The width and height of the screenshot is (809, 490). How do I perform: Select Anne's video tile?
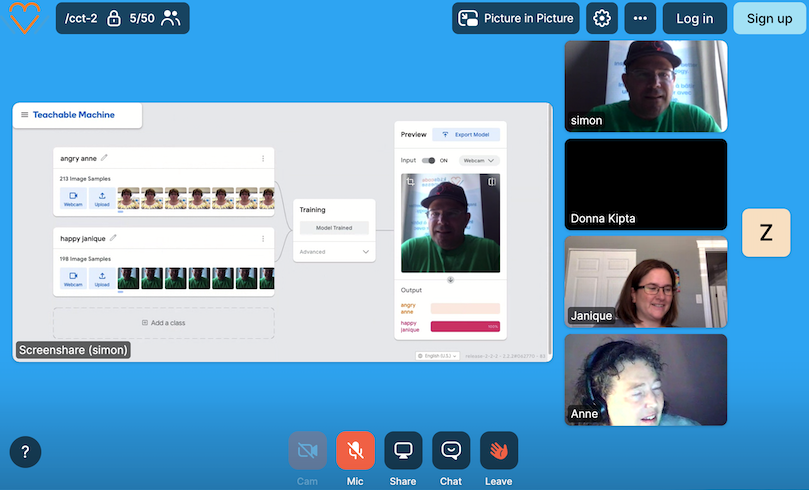click(x=646, y=380)
